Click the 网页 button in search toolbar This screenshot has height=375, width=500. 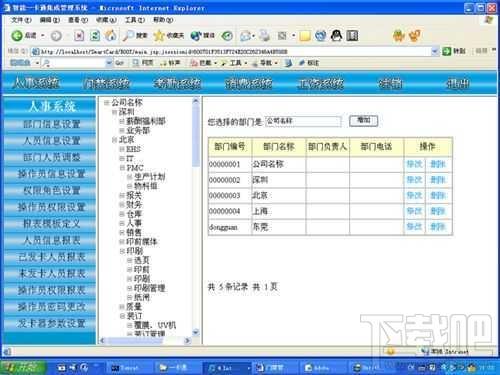tap(143, 63)
